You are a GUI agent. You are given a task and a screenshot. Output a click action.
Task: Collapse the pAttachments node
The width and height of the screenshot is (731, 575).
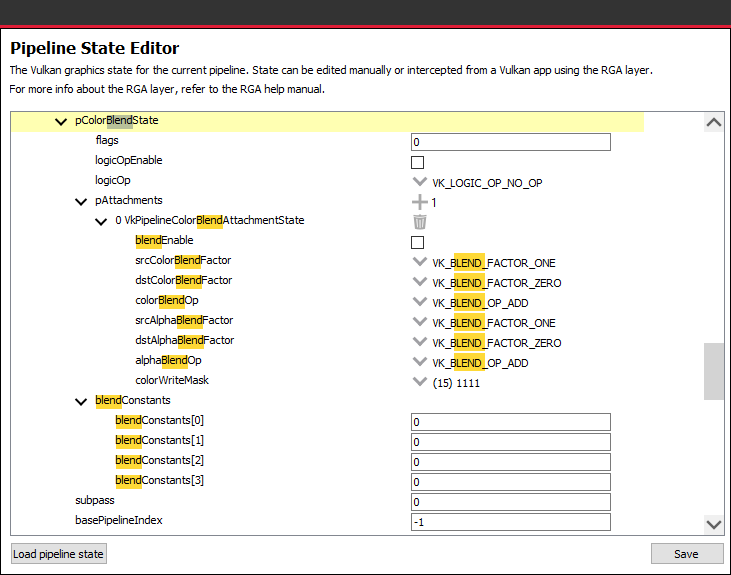pos(81,202)
